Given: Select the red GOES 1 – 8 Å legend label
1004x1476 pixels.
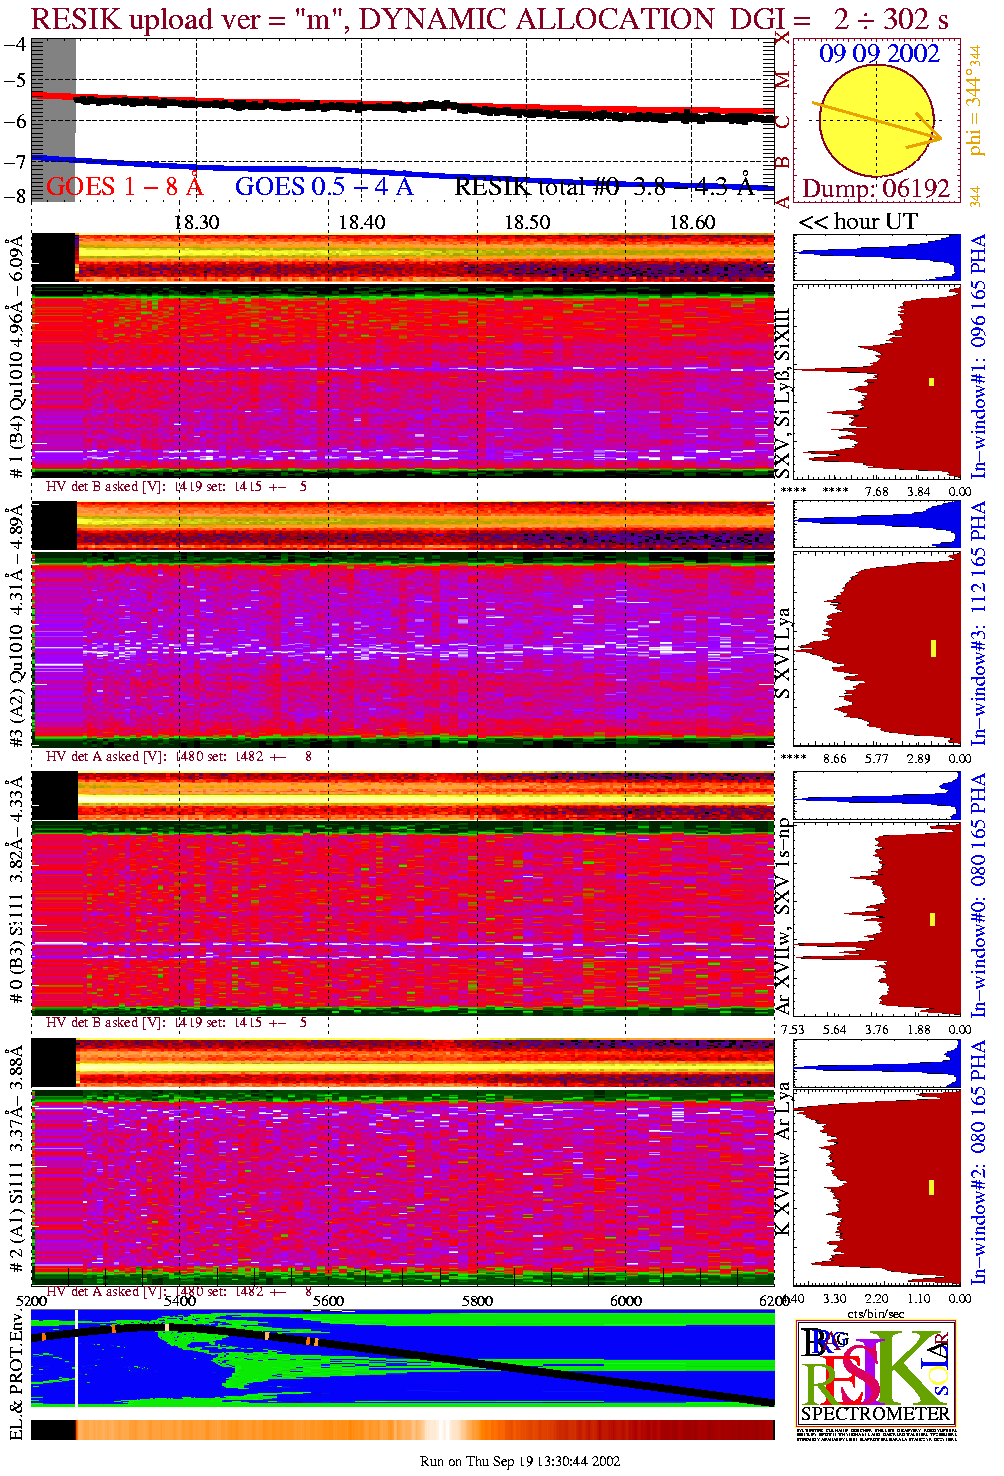Looking at the screenshot, I should [124, 187].
